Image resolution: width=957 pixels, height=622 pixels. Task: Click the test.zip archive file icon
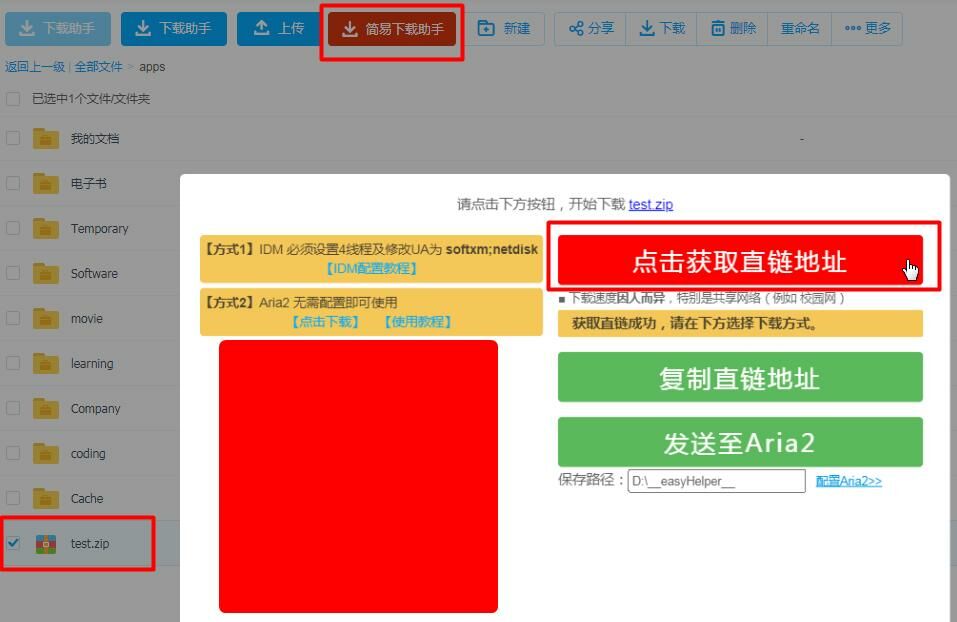pos(46,543)
